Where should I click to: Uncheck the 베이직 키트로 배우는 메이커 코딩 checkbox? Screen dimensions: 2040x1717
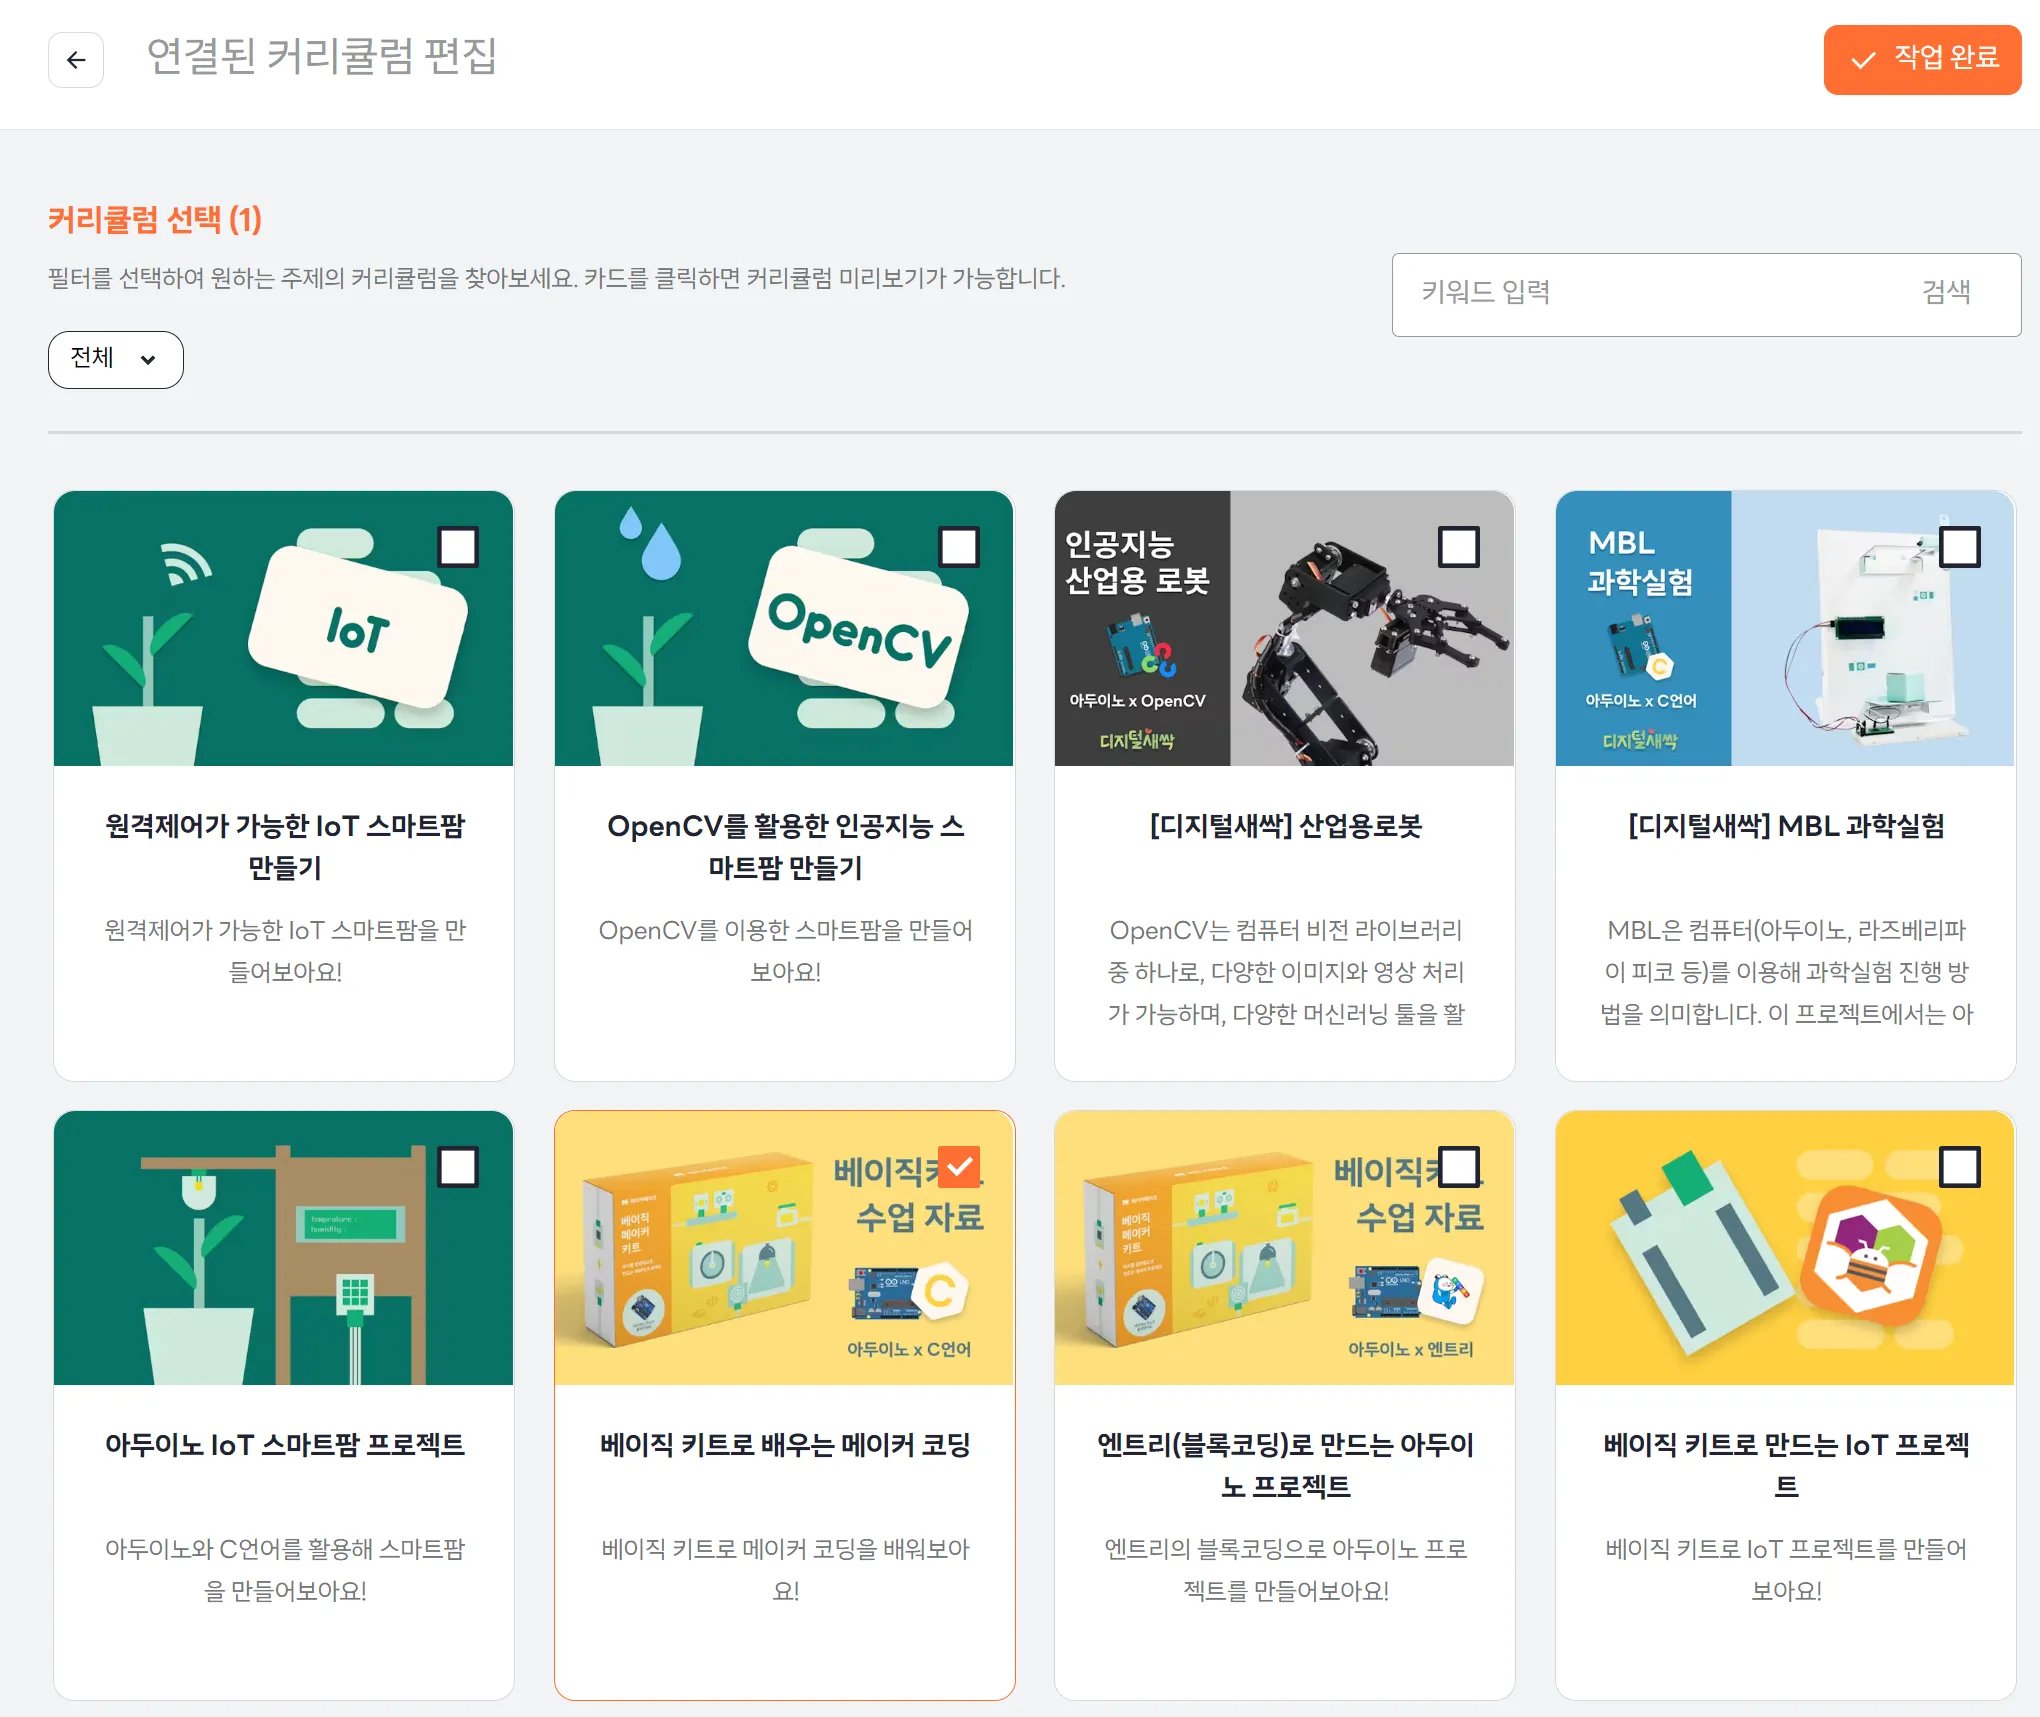958,1166
